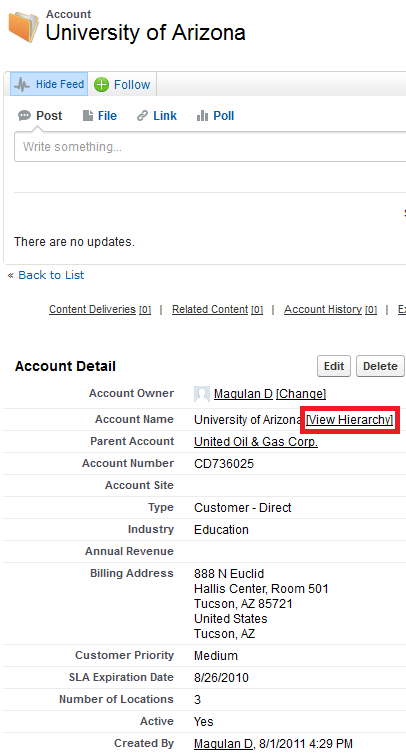Click the 888 N Euclid address line
This screenshot has height=753, width=406.
click(x=229, y=574)
